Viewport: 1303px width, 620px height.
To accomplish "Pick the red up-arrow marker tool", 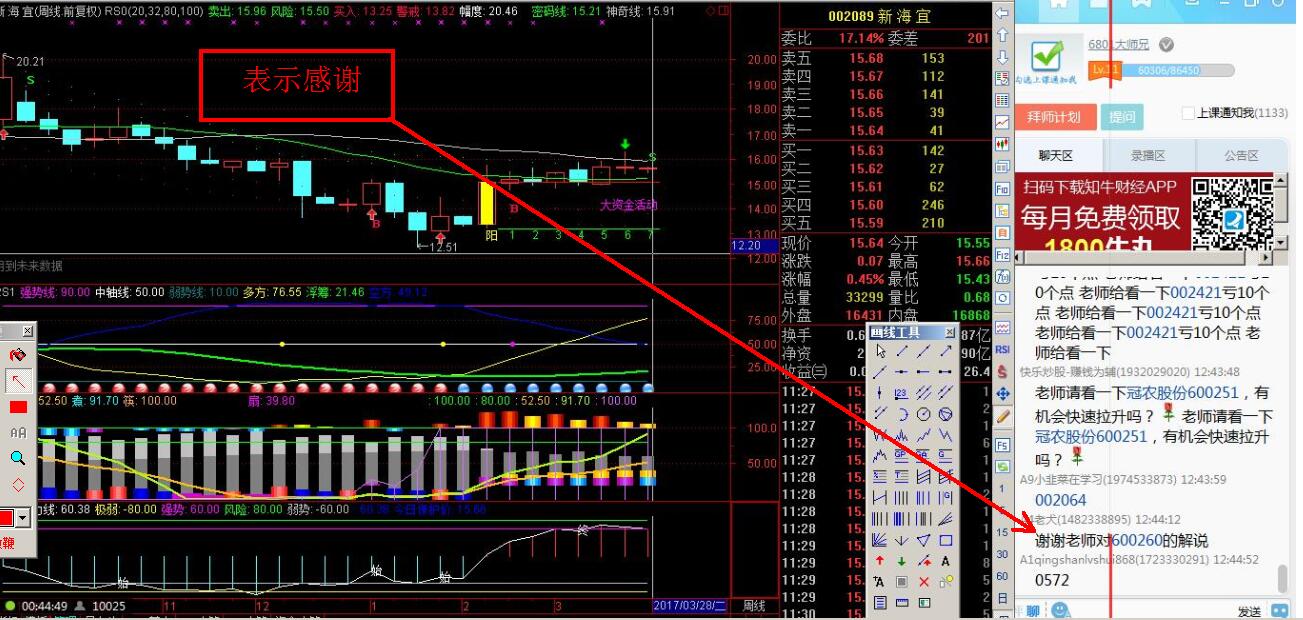I will (880, 561).
